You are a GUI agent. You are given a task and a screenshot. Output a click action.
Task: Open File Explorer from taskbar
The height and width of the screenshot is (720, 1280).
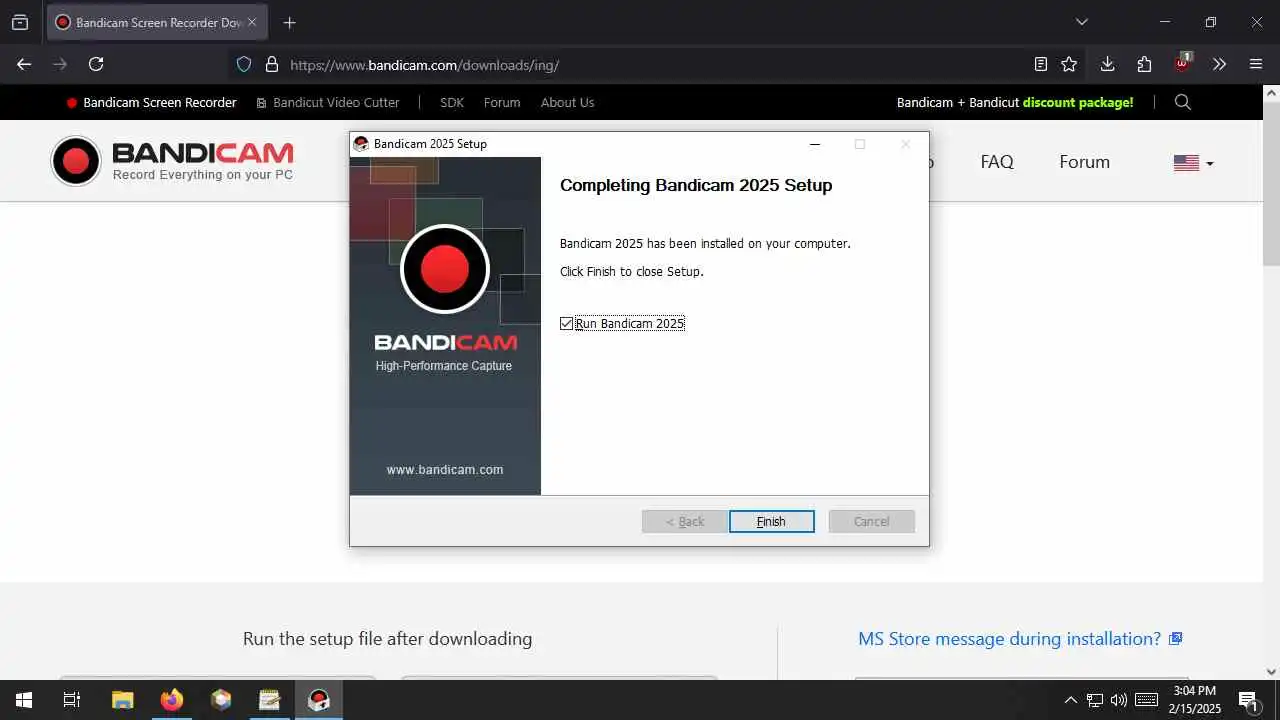click(x=122, y=700)
